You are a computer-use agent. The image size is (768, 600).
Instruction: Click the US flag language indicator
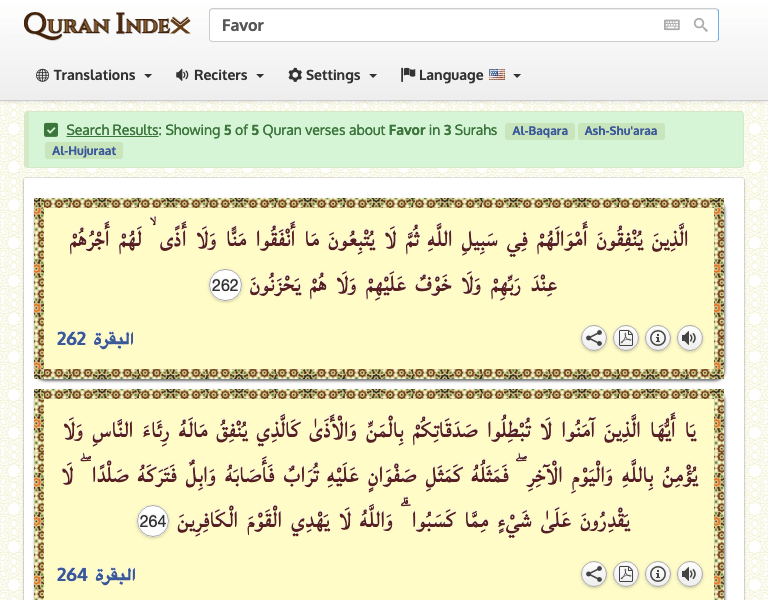[497, 74]
